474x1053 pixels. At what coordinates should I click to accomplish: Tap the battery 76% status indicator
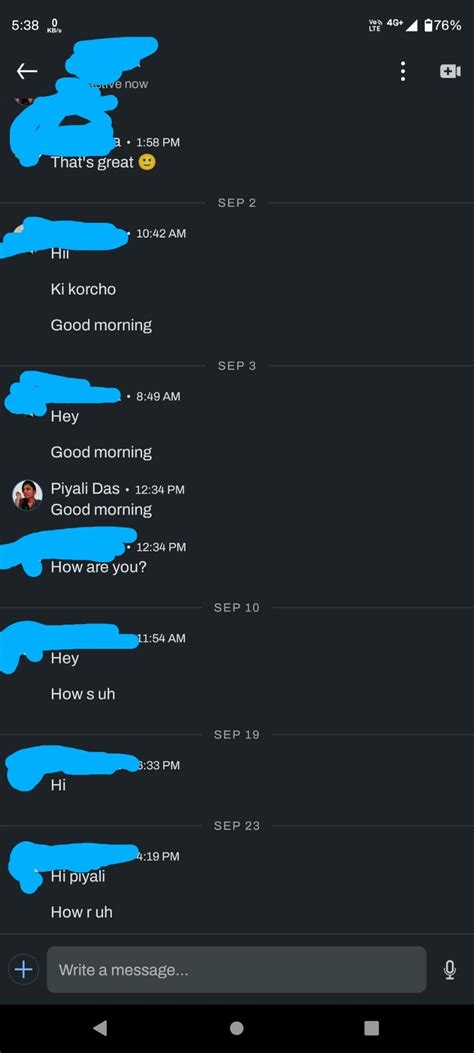tap(442, 26)
